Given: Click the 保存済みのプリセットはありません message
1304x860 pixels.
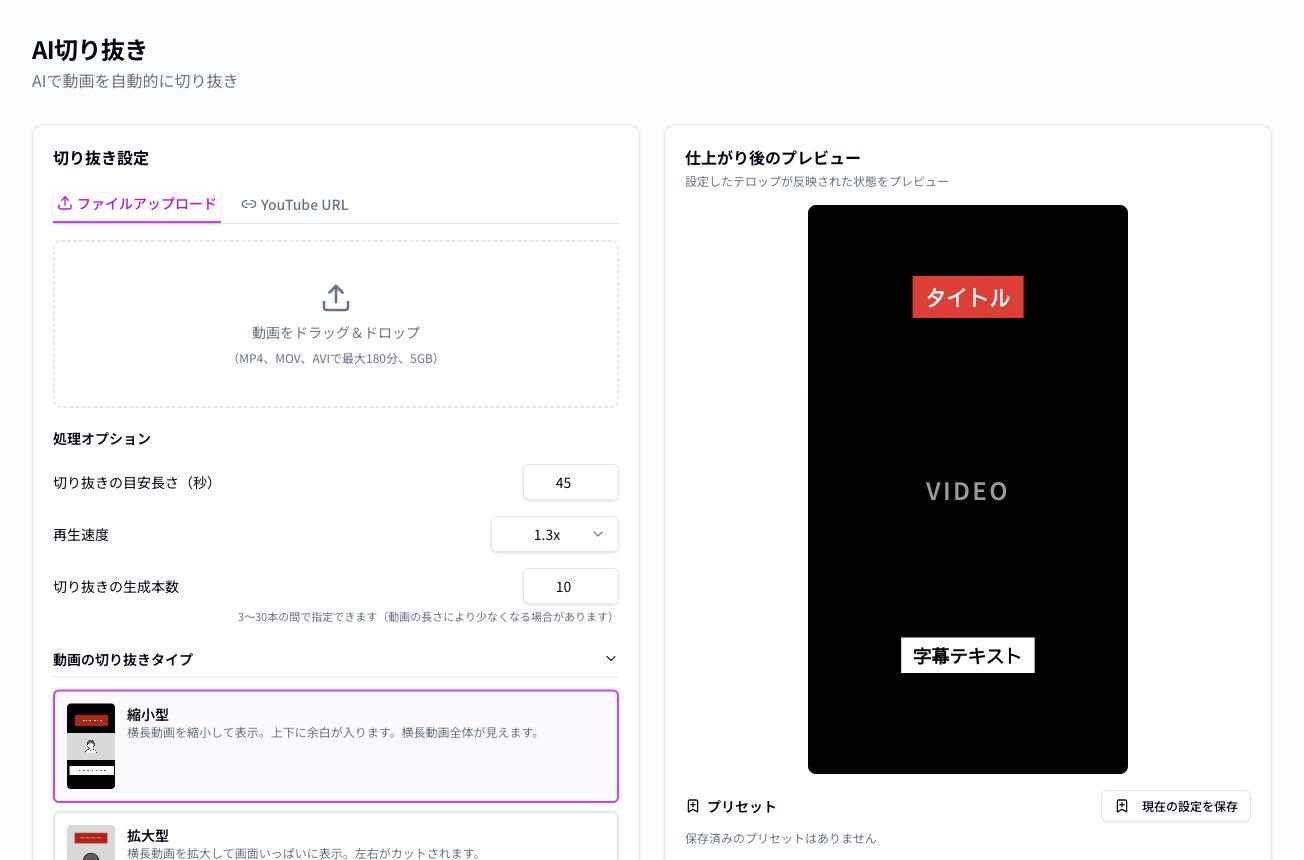Looking at the screenshot, I should click(x=781, y=838).
